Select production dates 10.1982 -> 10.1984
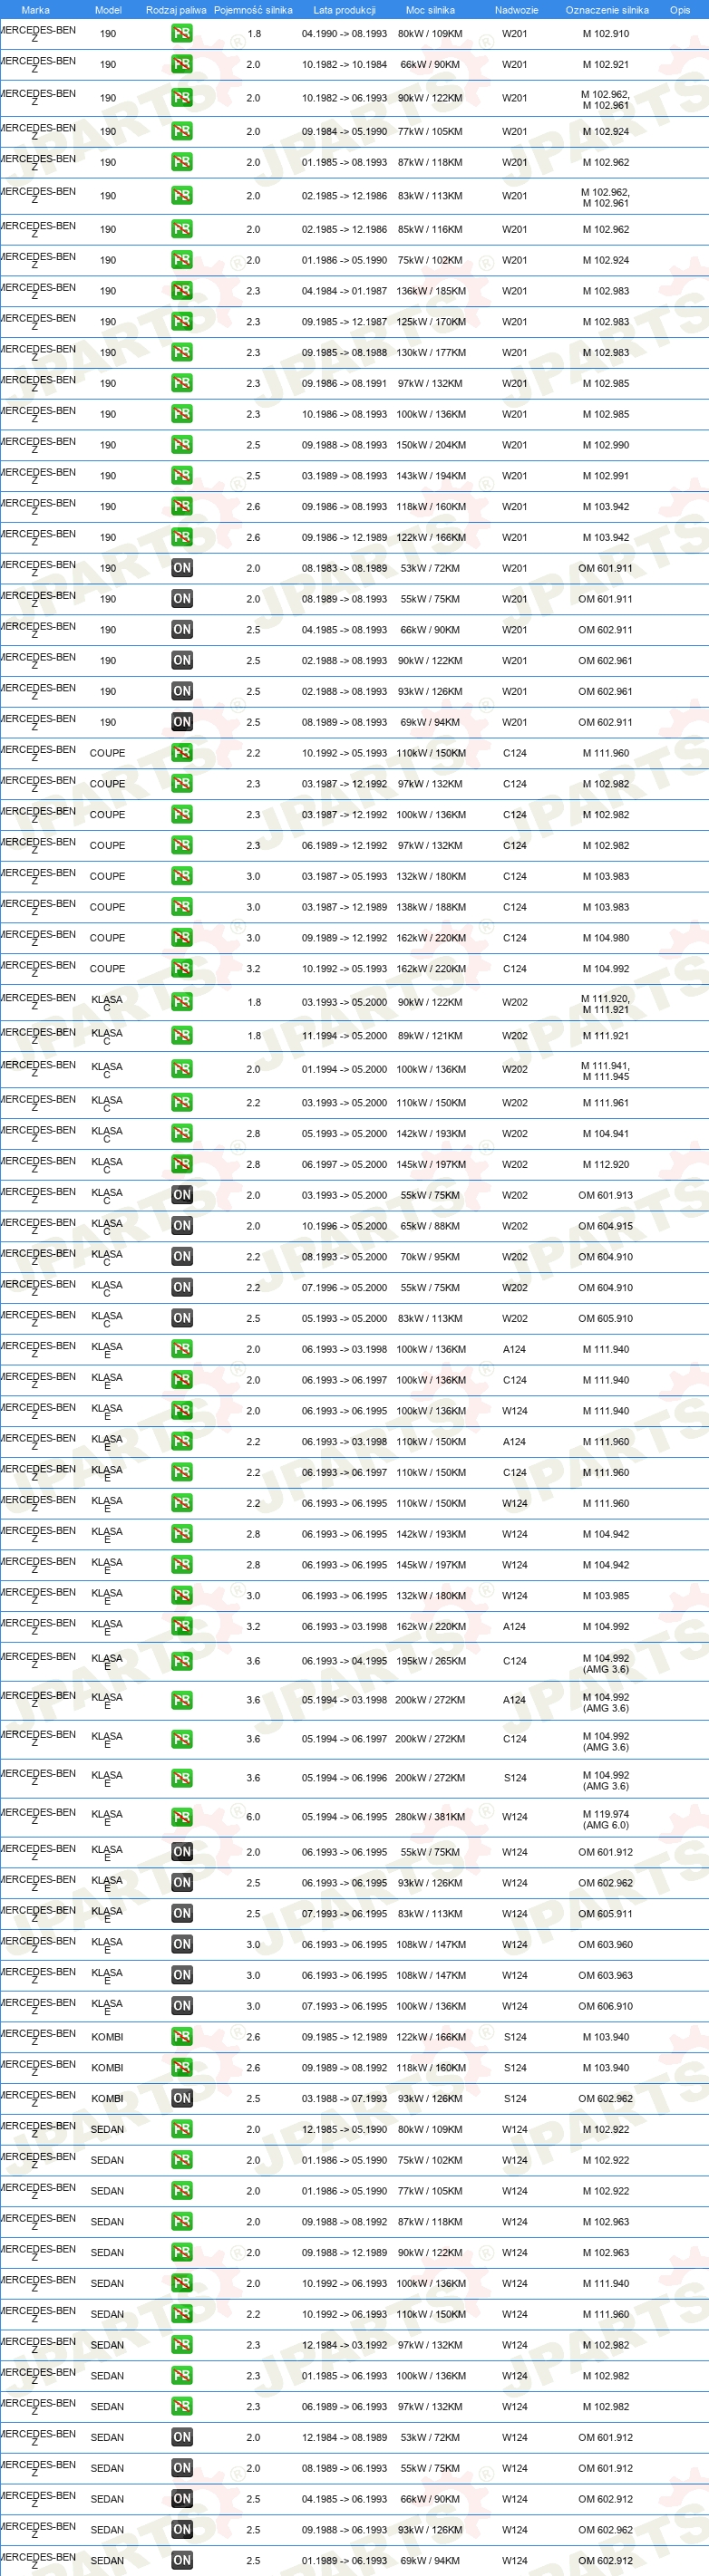Viewport: 709px width, 2576px height. coord(344,65)
